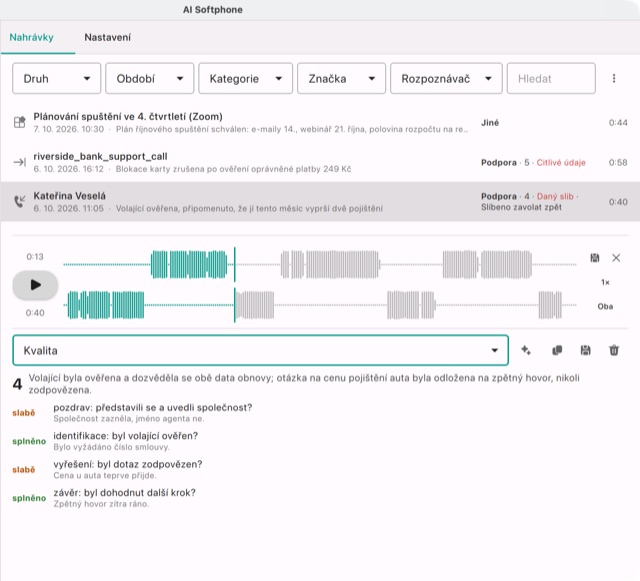This screenshot has height=581, width=640.
Task: Open the Druh filter dropdown
Action: pos(56,78)
